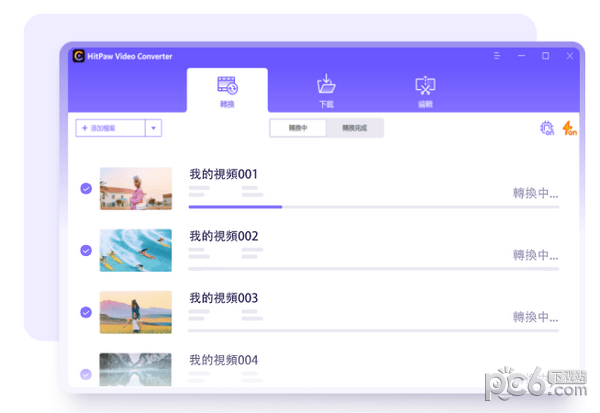Open the hamburger menu in the title bar

(497, 56)
